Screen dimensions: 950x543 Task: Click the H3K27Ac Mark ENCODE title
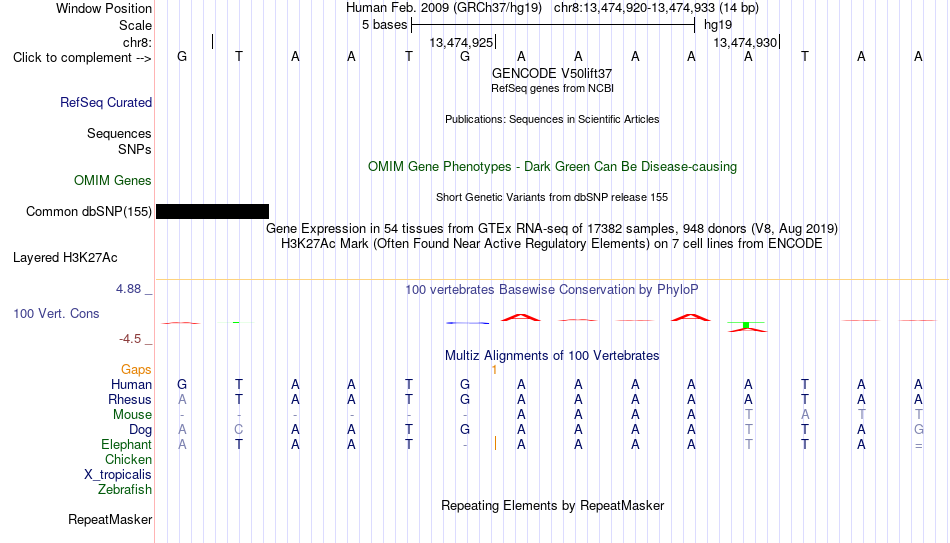pos(552,244)
